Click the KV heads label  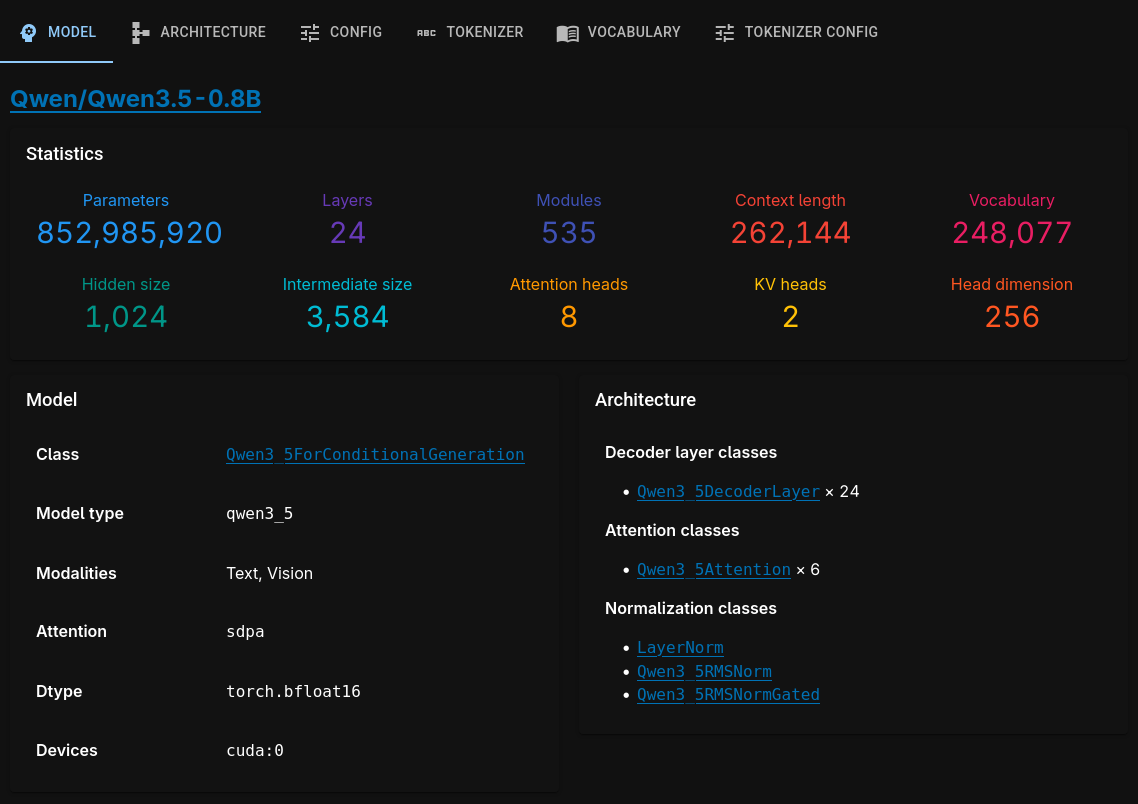click(790, 284)
